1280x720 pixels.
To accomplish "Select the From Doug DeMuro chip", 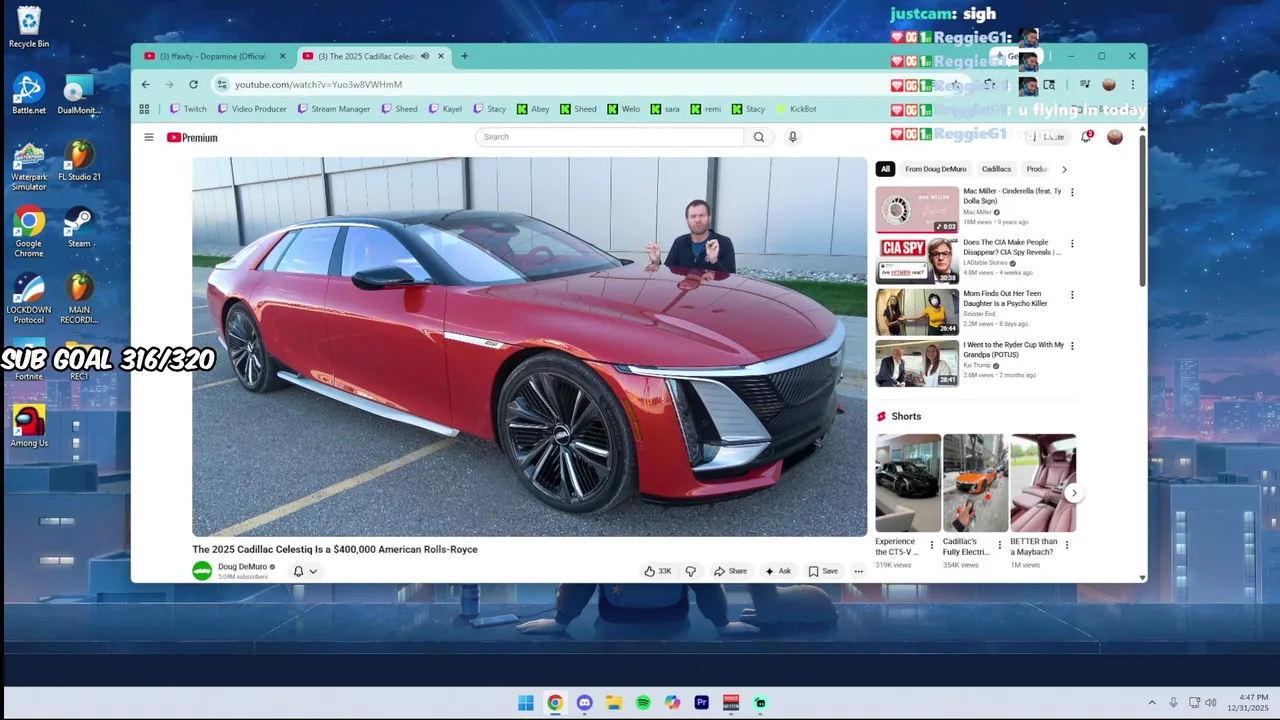I will (936, 169).
